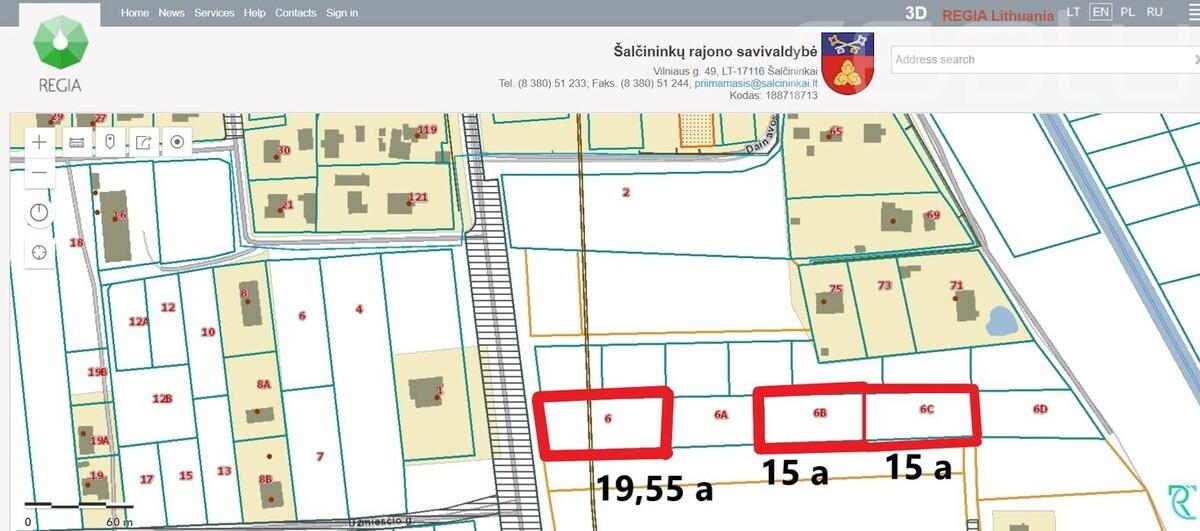Click the priimamasis@salcininkai.lt email link
The image size is (1200, 531).
tap(756, 84)
